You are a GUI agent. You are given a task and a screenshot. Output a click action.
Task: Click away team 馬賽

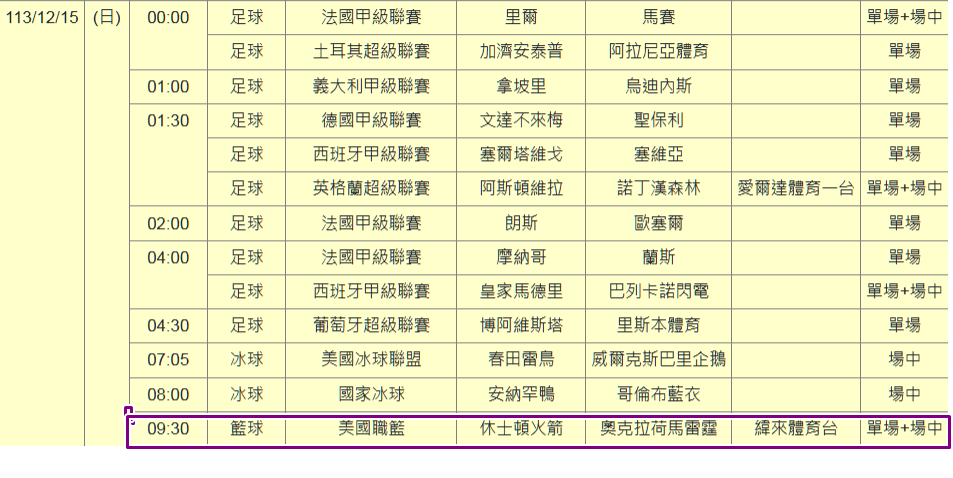point(658,18)
